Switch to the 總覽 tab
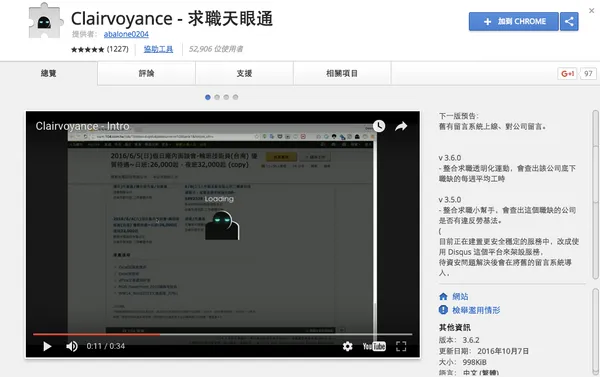Viewport: 600px width, 377px height. point(49,73)
